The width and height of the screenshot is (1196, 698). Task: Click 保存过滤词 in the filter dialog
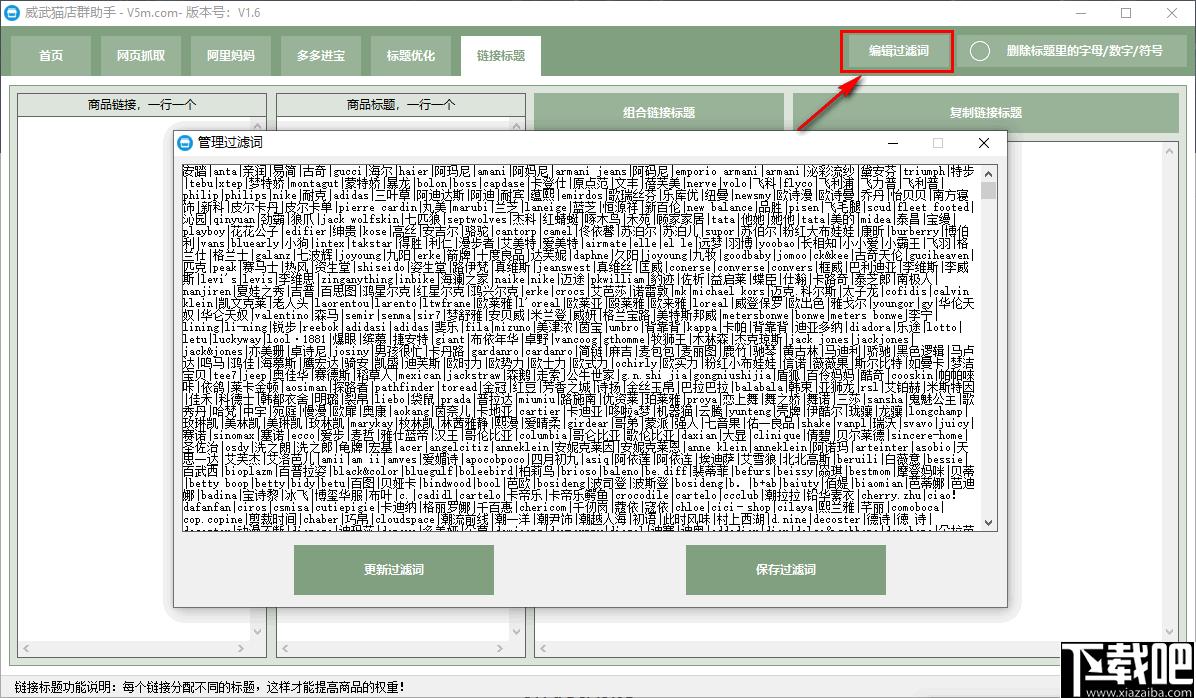click(x=786, y=570)
